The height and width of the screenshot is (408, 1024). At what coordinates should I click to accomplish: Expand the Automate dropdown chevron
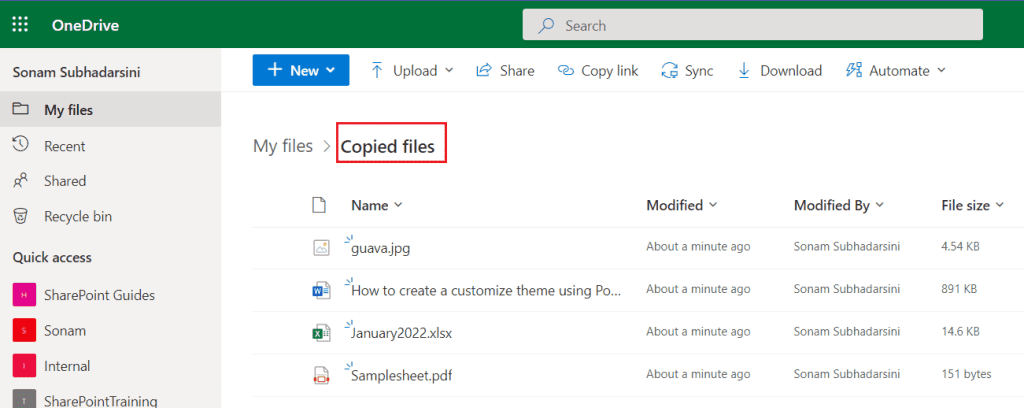(941, 71)
